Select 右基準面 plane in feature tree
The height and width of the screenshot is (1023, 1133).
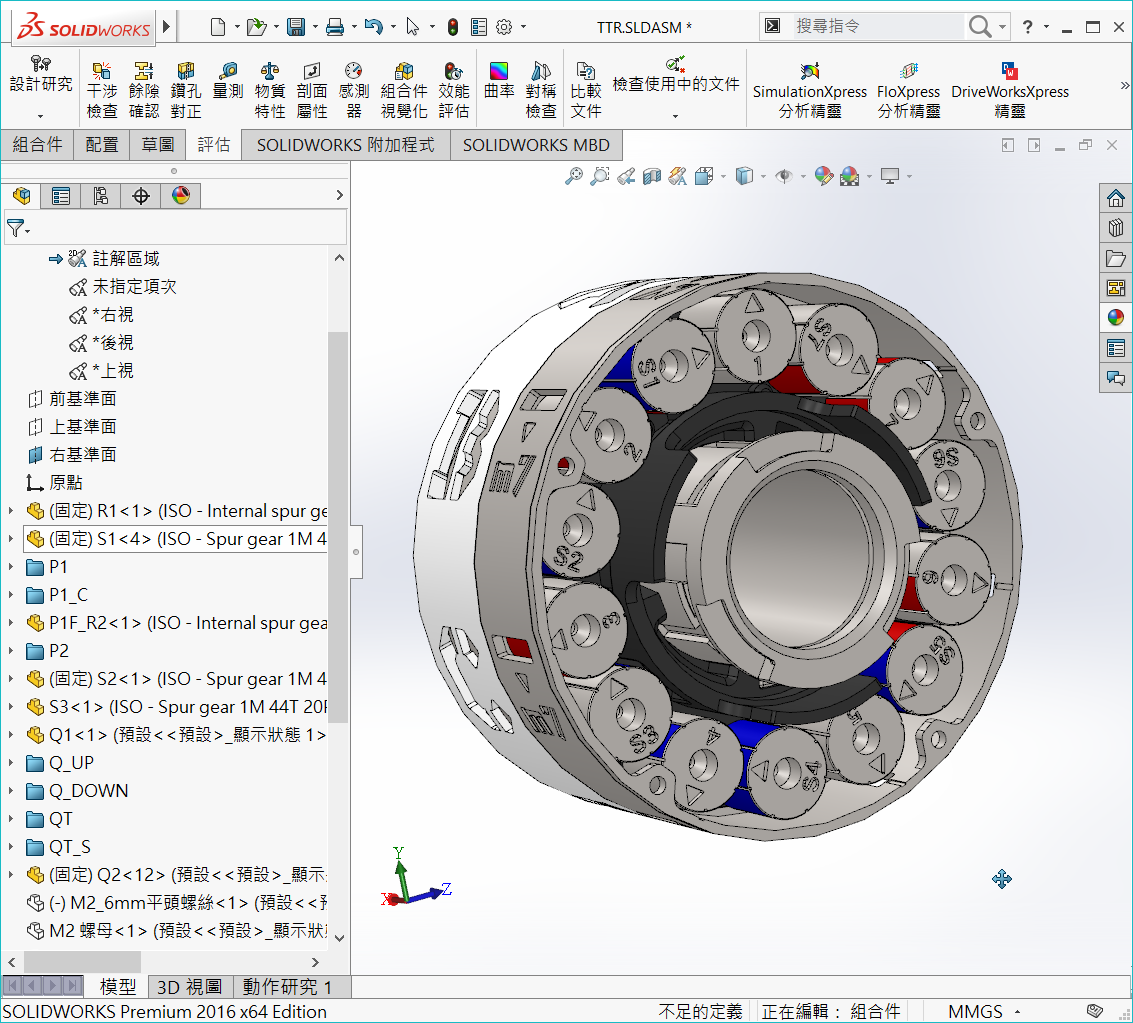pyautogui.click(x=82, y=455)
